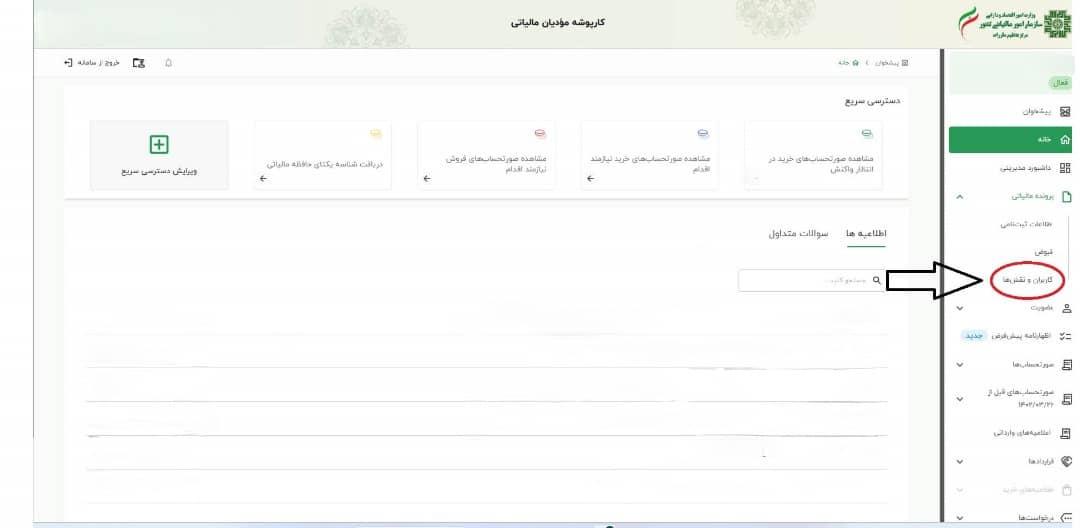This screenshot has width=1080, height=528.
Task: Click the arrow on the خرید نیازمند اقدام card
Action: click(x=590, y=179)
